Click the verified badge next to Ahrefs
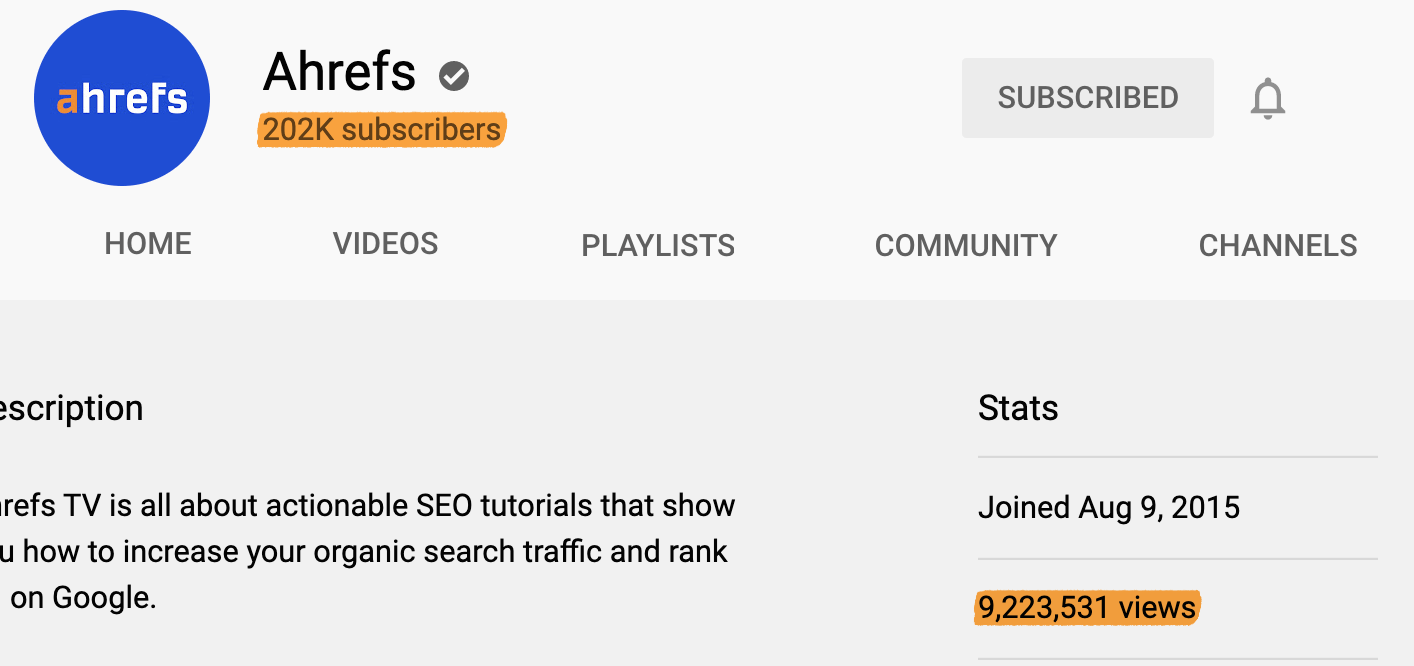This screenshot has height=666, width=1414. click(x=453, y=74)
